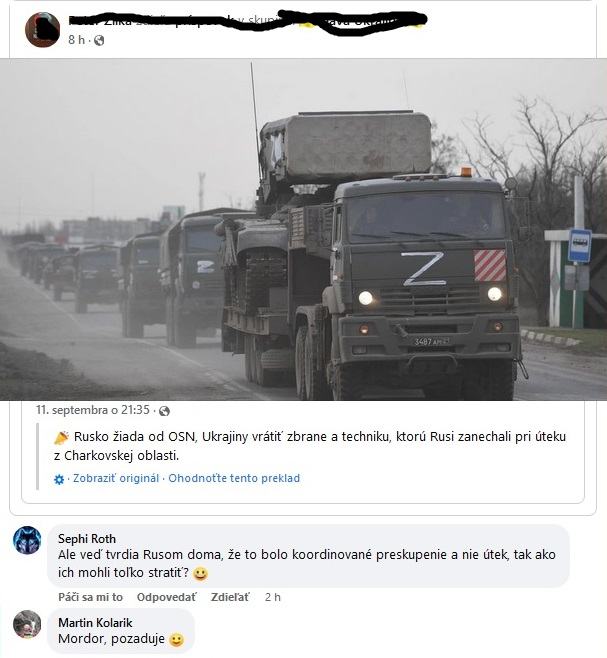The width and height of the screenshot is (607, 658).
Task: Reply to Sephi Roth via Odpovedať
Action: [166, 597]
